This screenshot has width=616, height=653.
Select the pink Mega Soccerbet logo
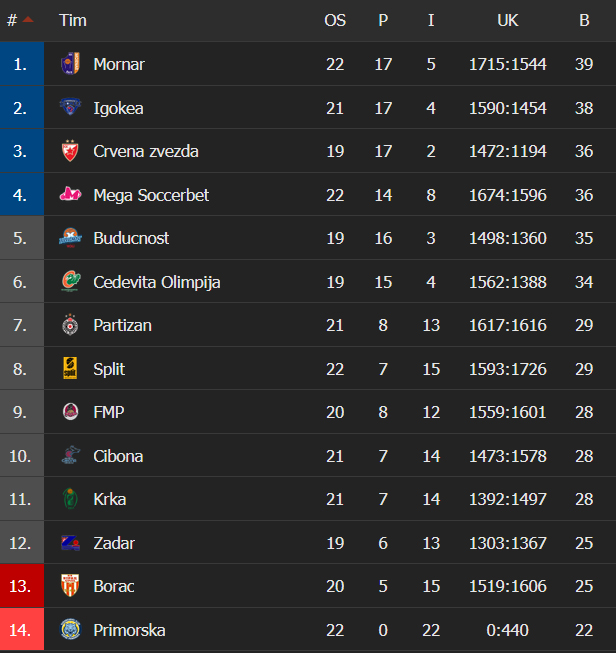(x=70, y=194)
